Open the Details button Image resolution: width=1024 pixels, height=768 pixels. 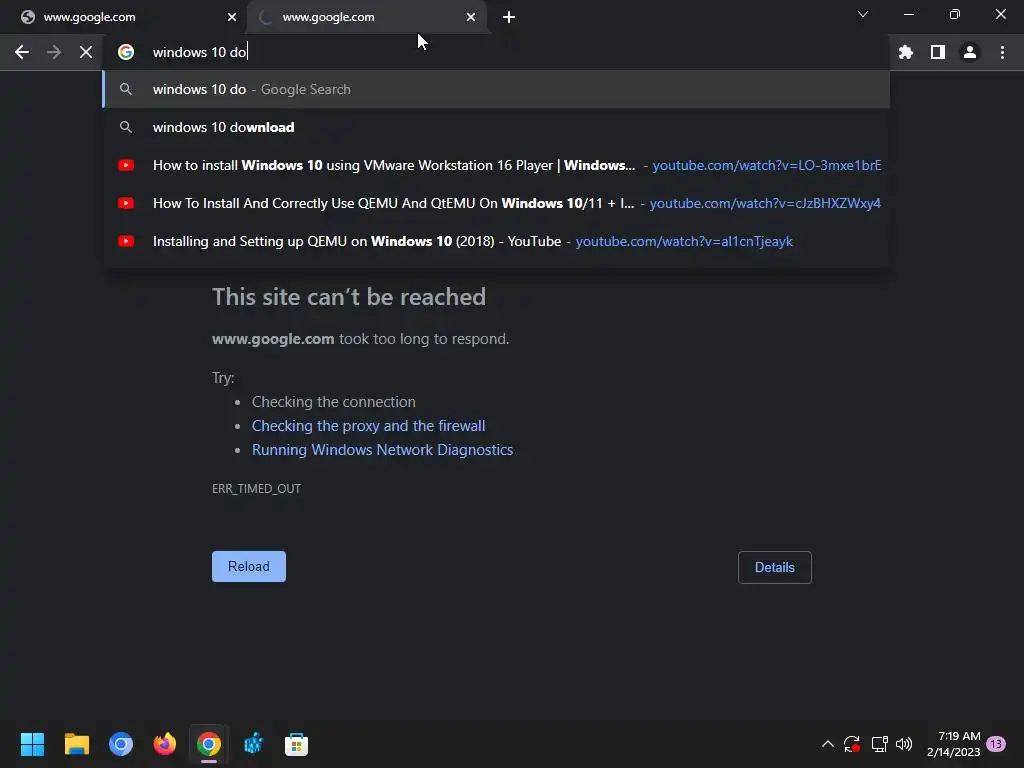tap(775, 567)
